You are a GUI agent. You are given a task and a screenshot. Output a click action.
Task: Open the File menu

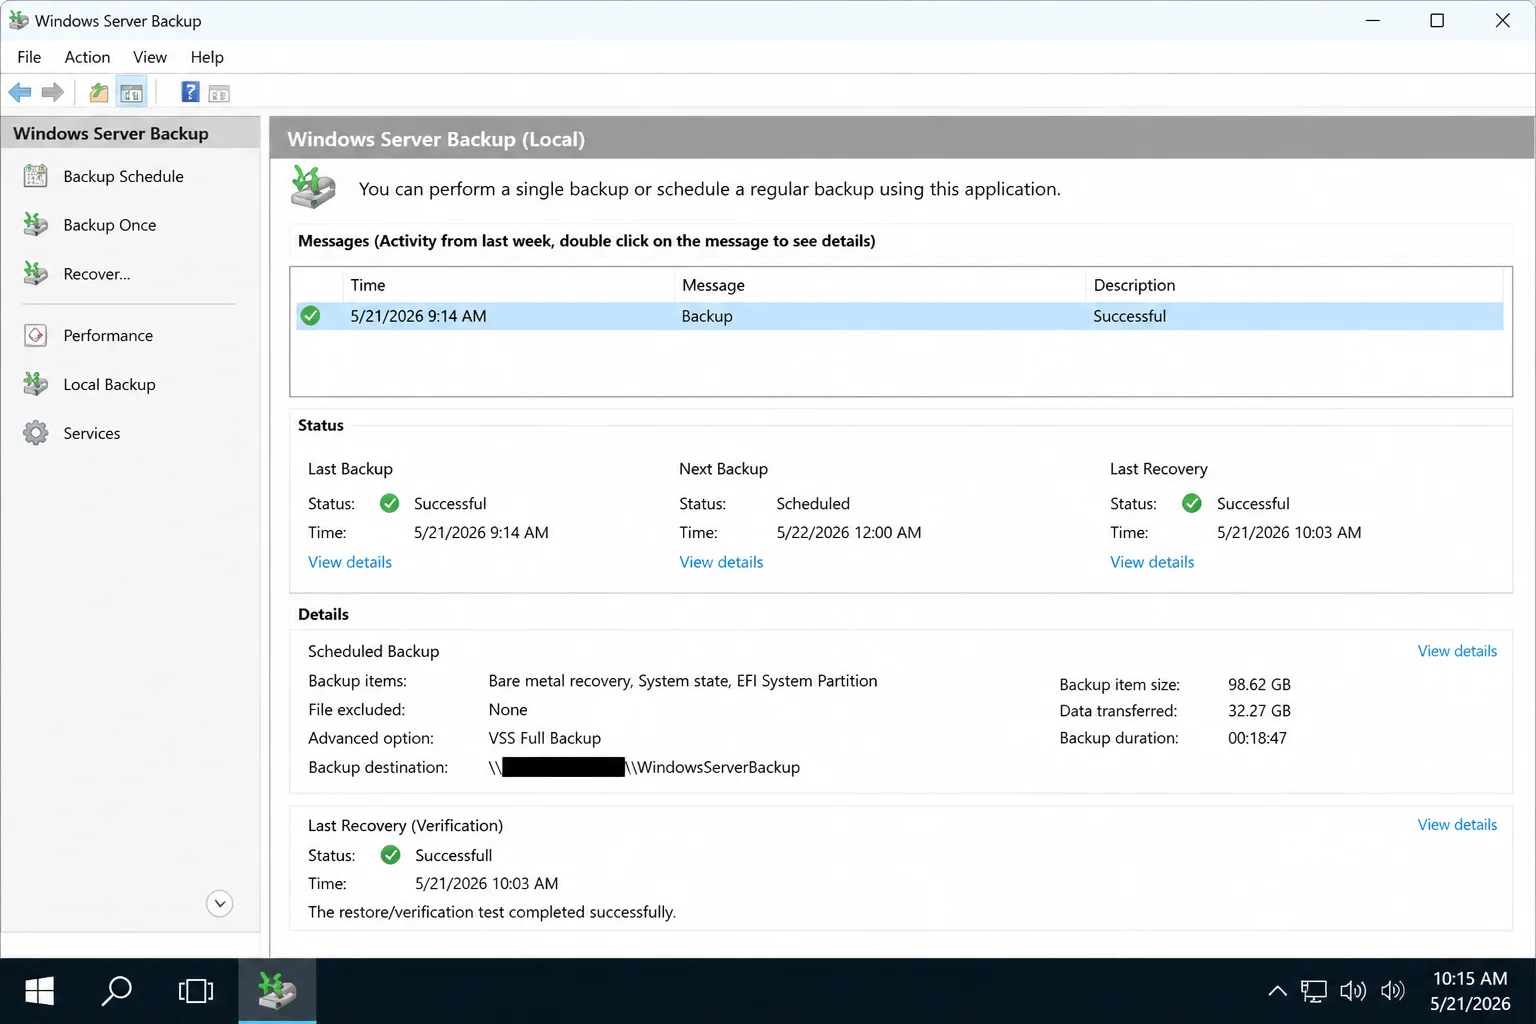tap(29, 57)
